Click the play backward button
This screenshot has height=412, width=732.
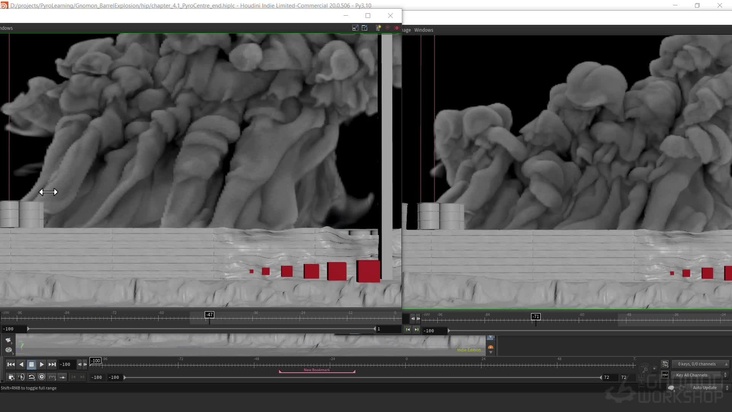click(21, 365)
